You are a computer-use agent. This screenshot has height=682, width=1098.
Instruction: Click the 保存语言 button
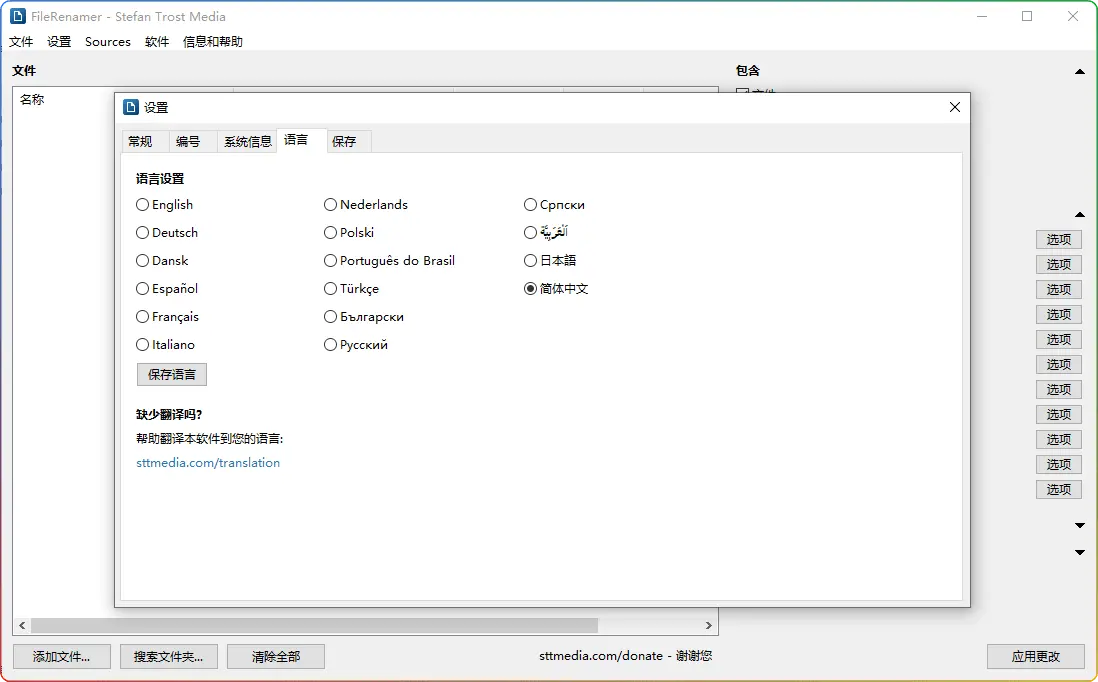point(172,375)
